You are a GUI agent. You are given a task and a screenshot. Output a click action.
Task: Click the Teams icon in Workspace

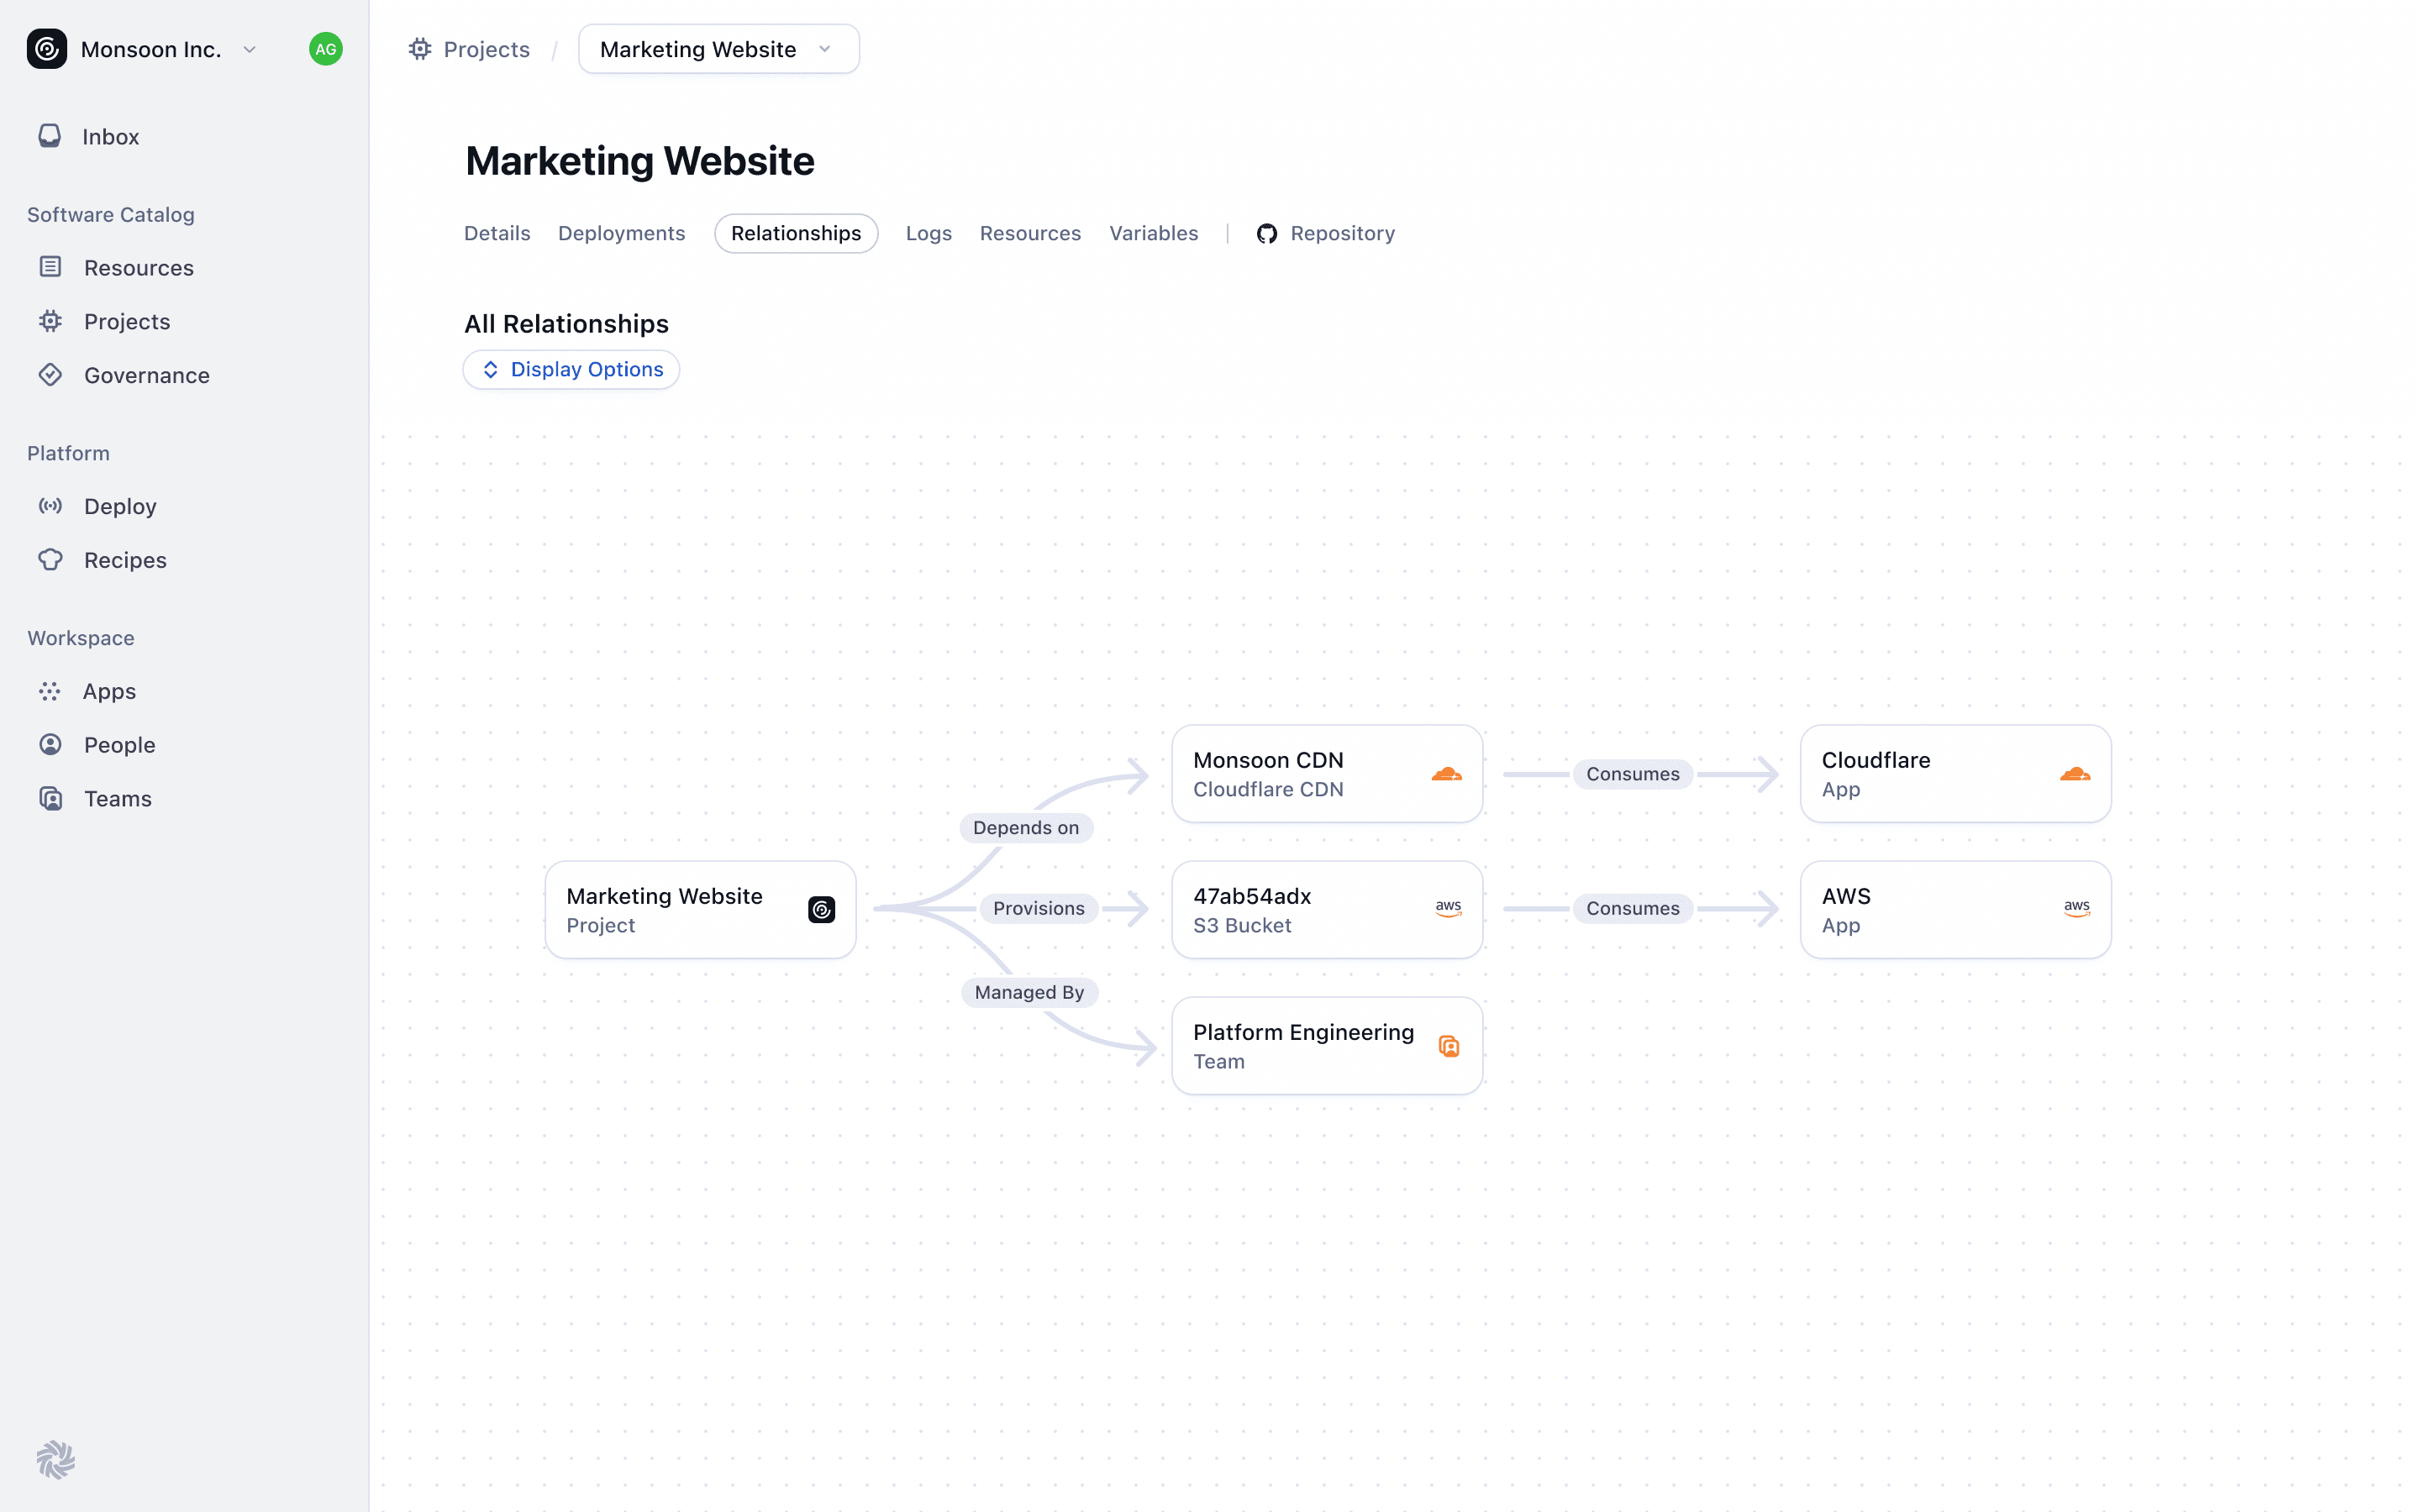tap(50, 798)
